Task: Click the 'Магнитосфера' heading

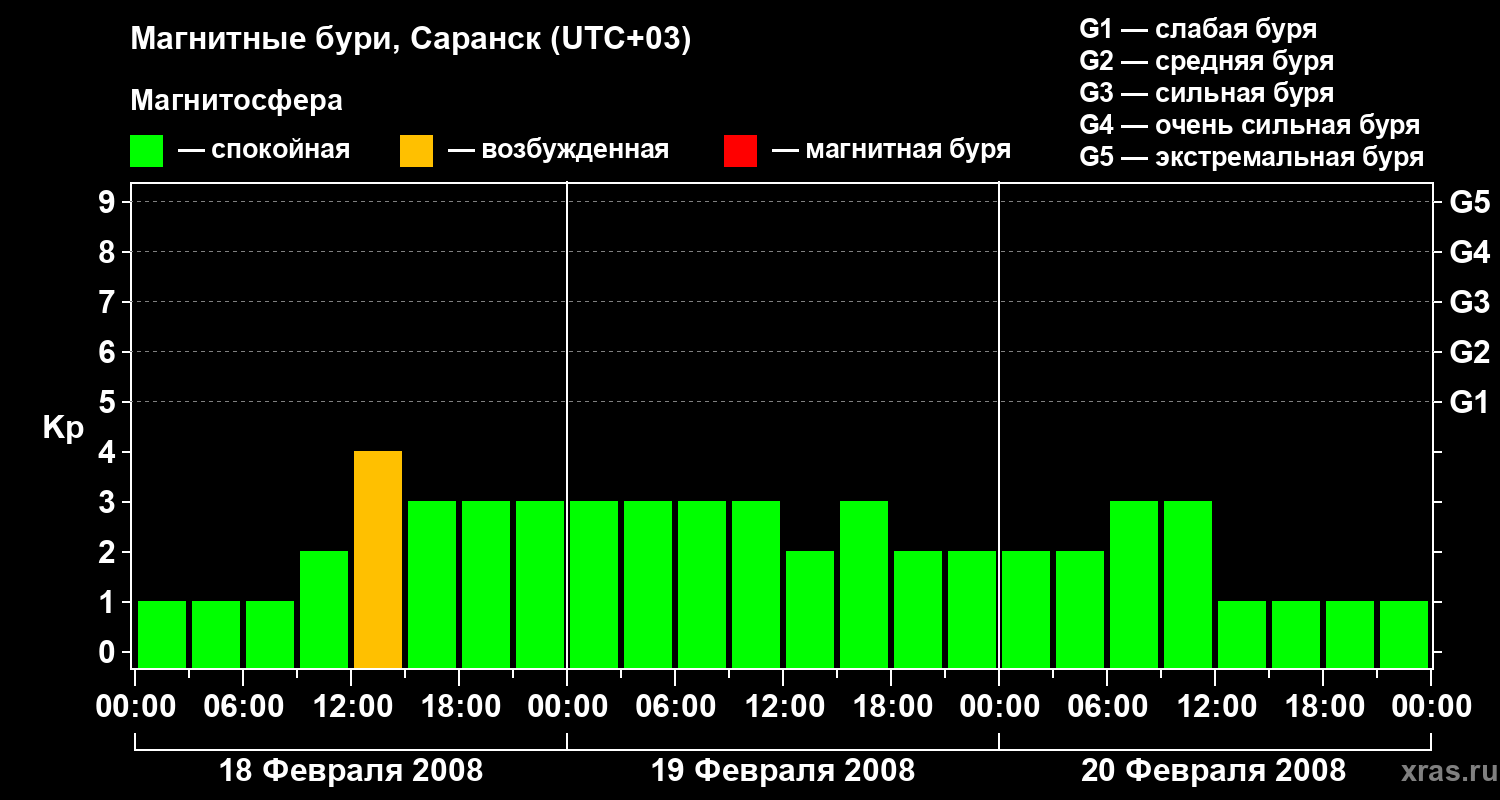Action: click(237, 101)
